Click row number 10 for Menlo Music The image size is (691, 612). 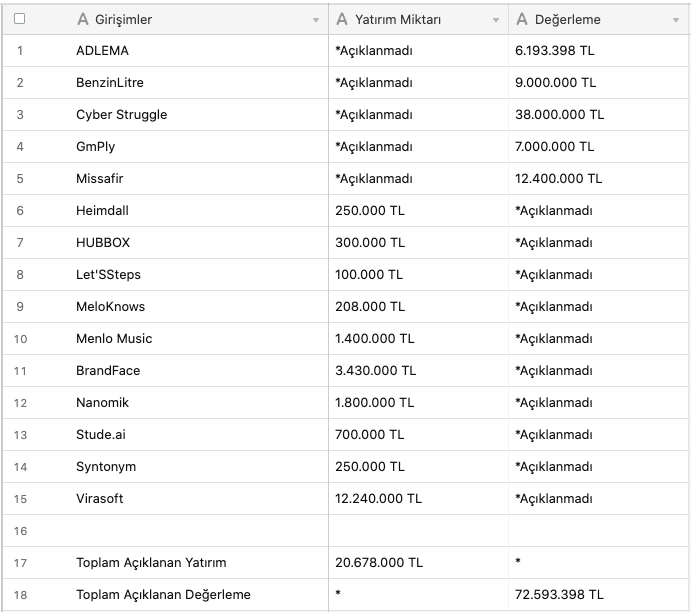coord(20,339)
